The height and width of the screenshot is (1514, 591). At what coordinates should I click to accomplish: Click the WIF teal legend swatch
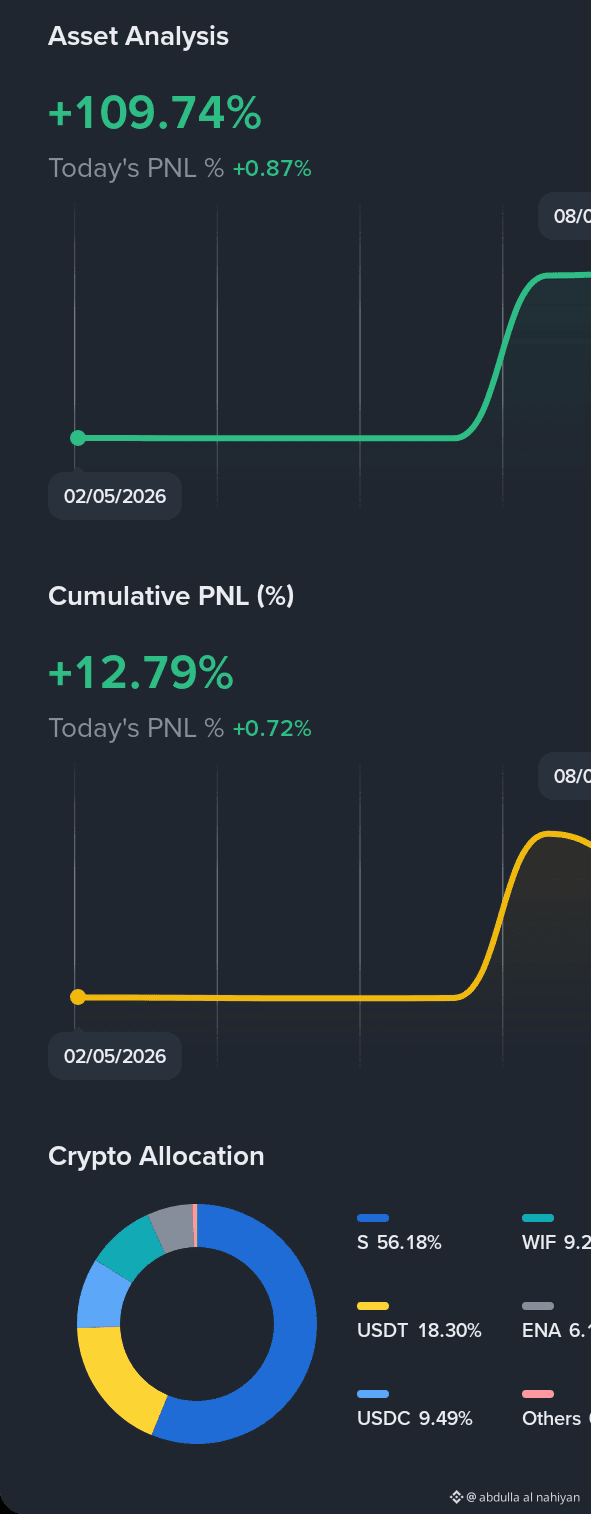[x=538, y=1218]
